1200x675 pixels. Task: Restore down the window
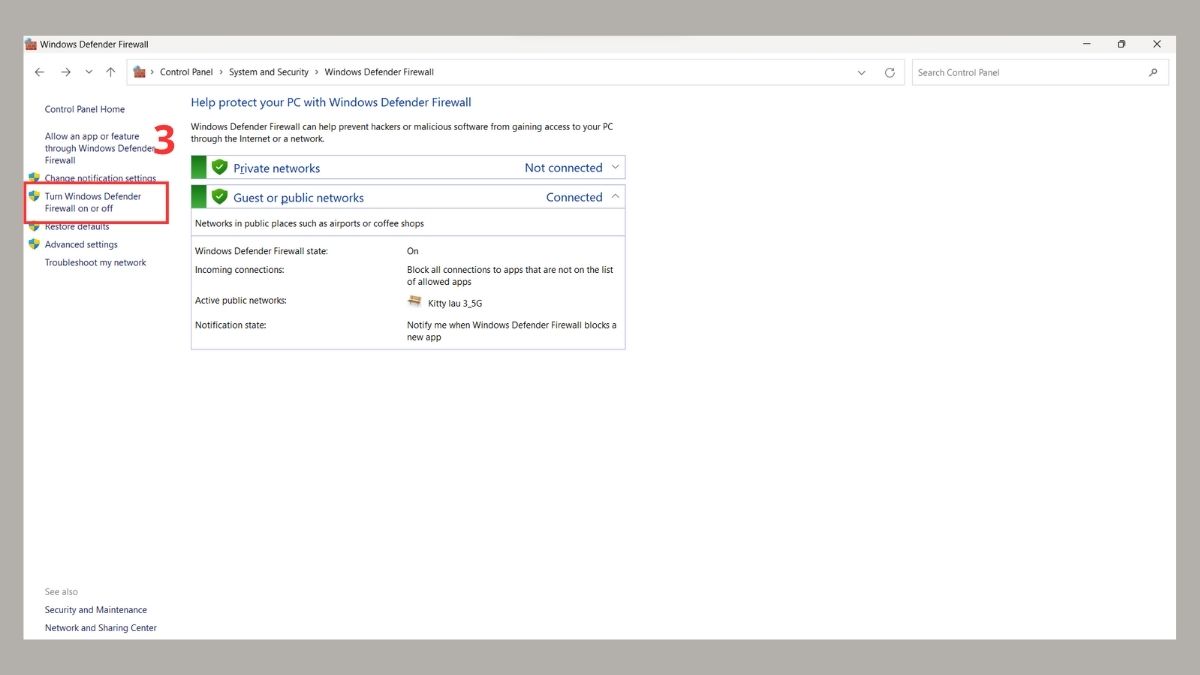1122,44
